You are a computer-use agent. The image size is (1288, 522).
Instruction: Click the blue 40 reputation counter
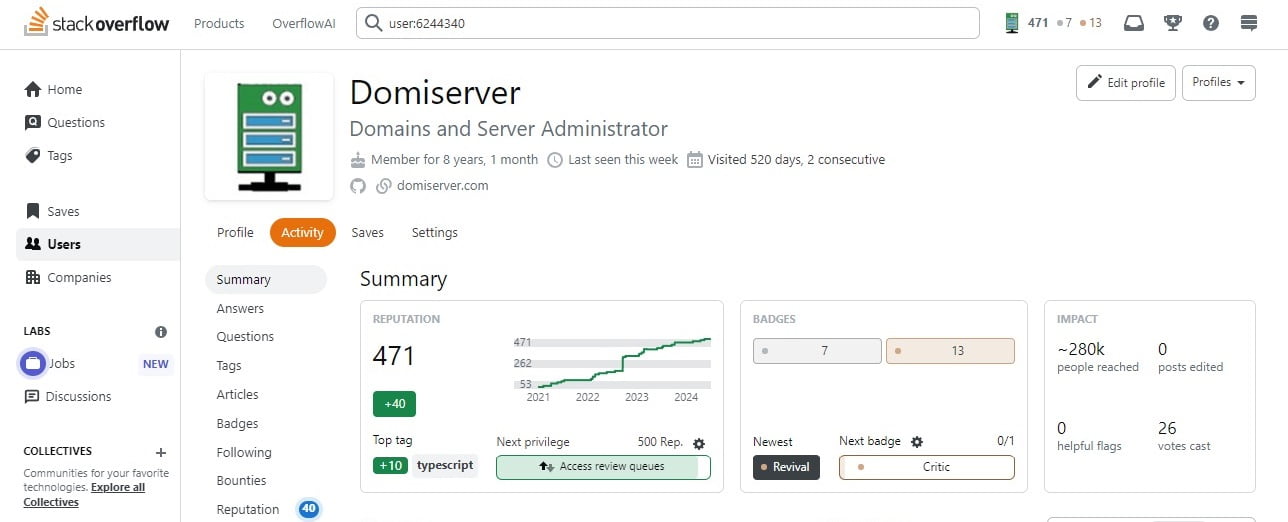(309, 509)
